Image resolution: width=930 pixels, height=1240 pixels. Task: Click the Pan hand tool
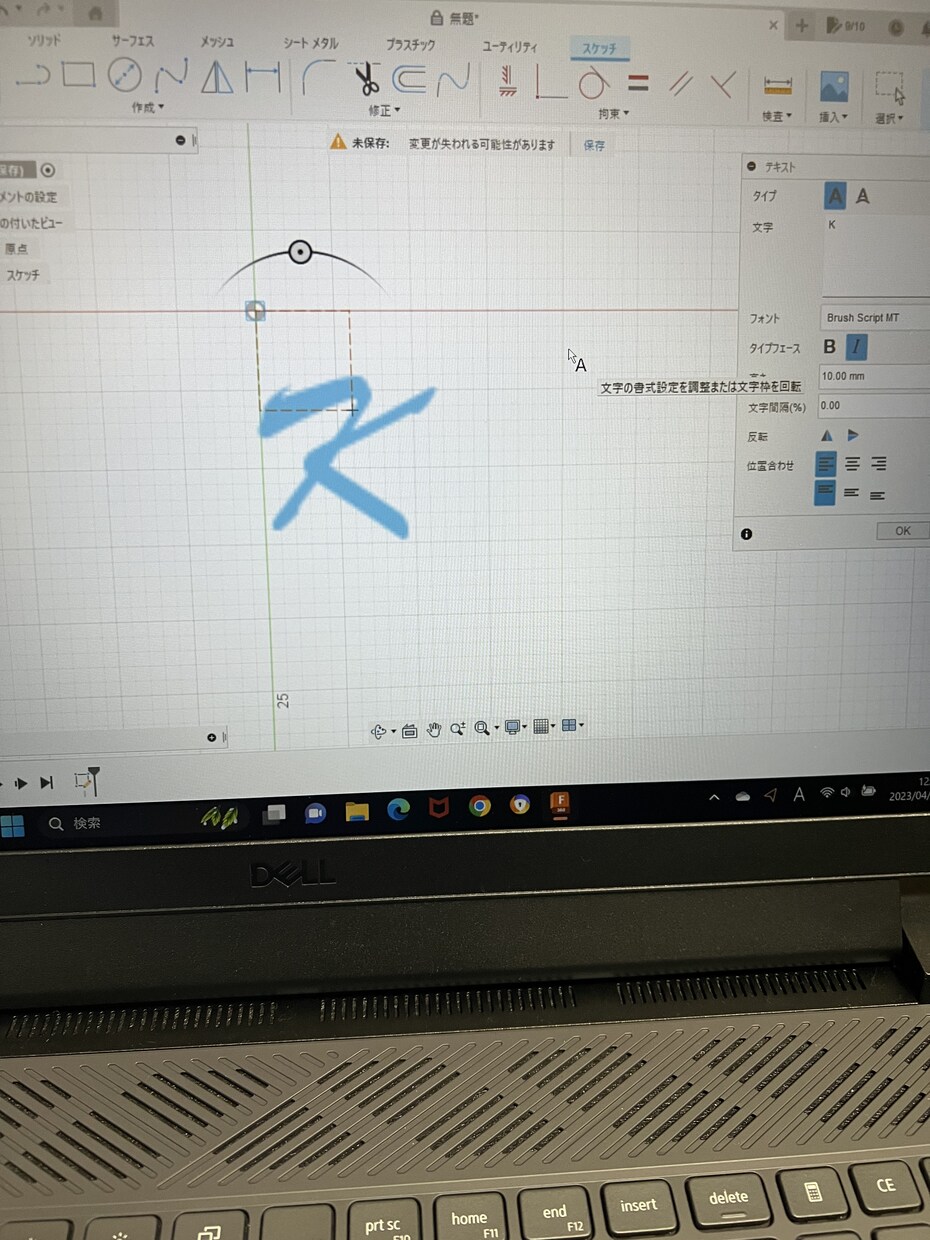434,729
